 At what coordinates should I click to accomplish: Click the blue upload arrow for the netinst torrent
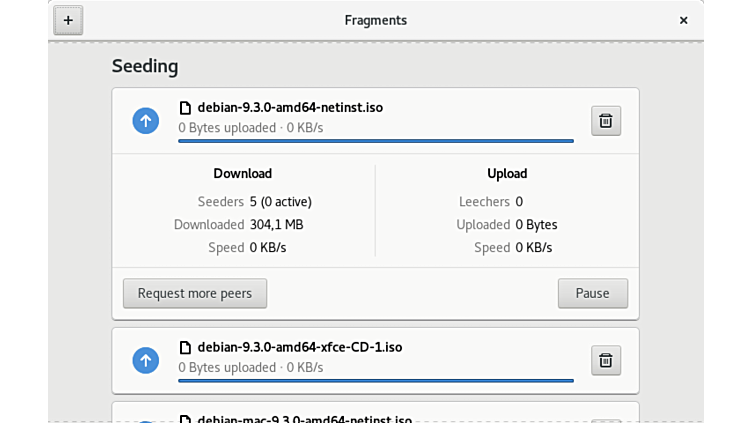[146, 121]
